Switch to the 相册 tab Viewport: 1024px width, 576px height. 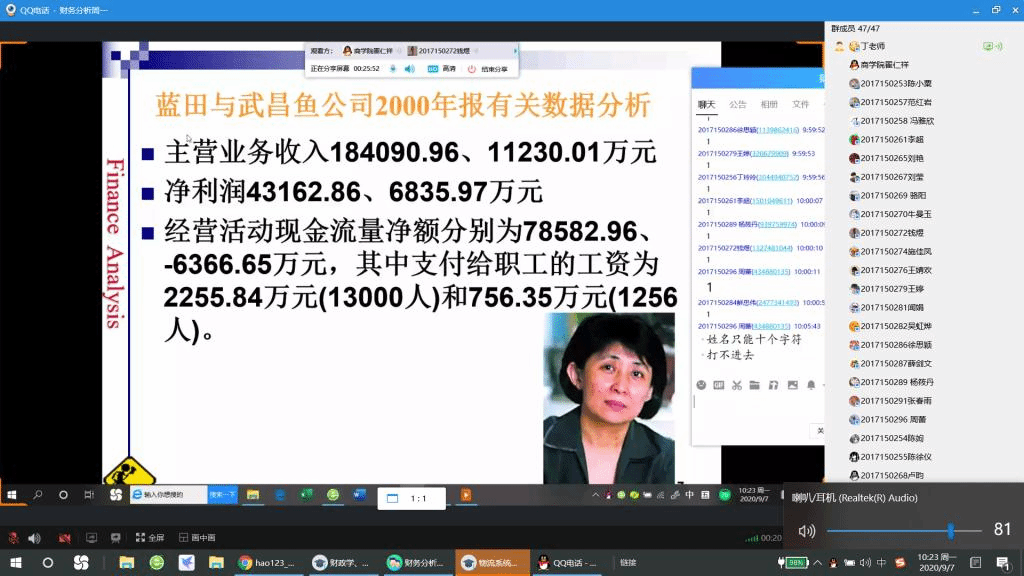pyautogui.click(x=768, y=104)
